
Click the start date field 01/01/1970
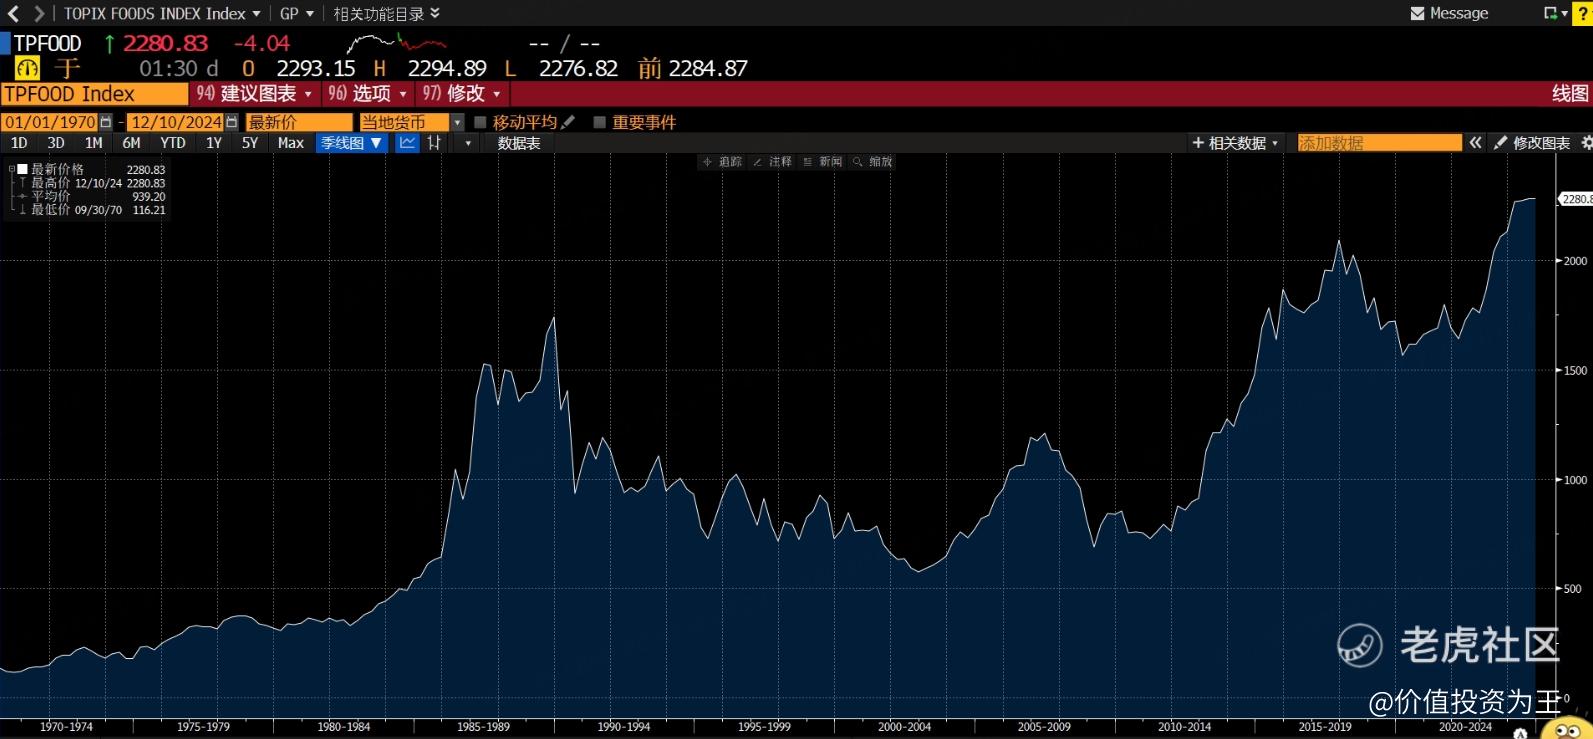point(50,122)
